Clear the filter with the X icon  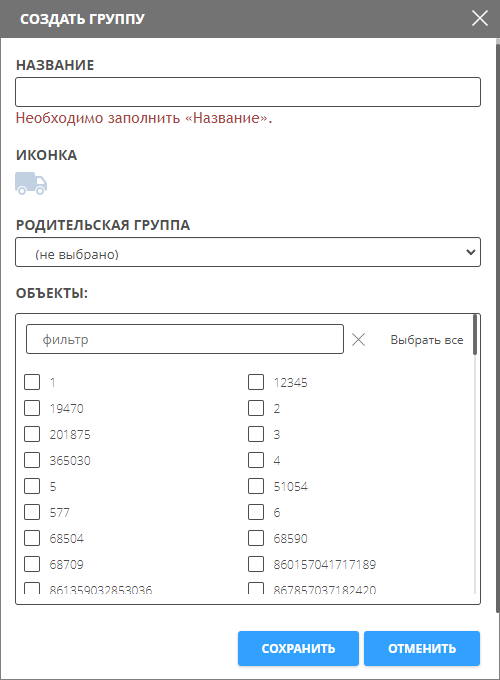[358, 340]
